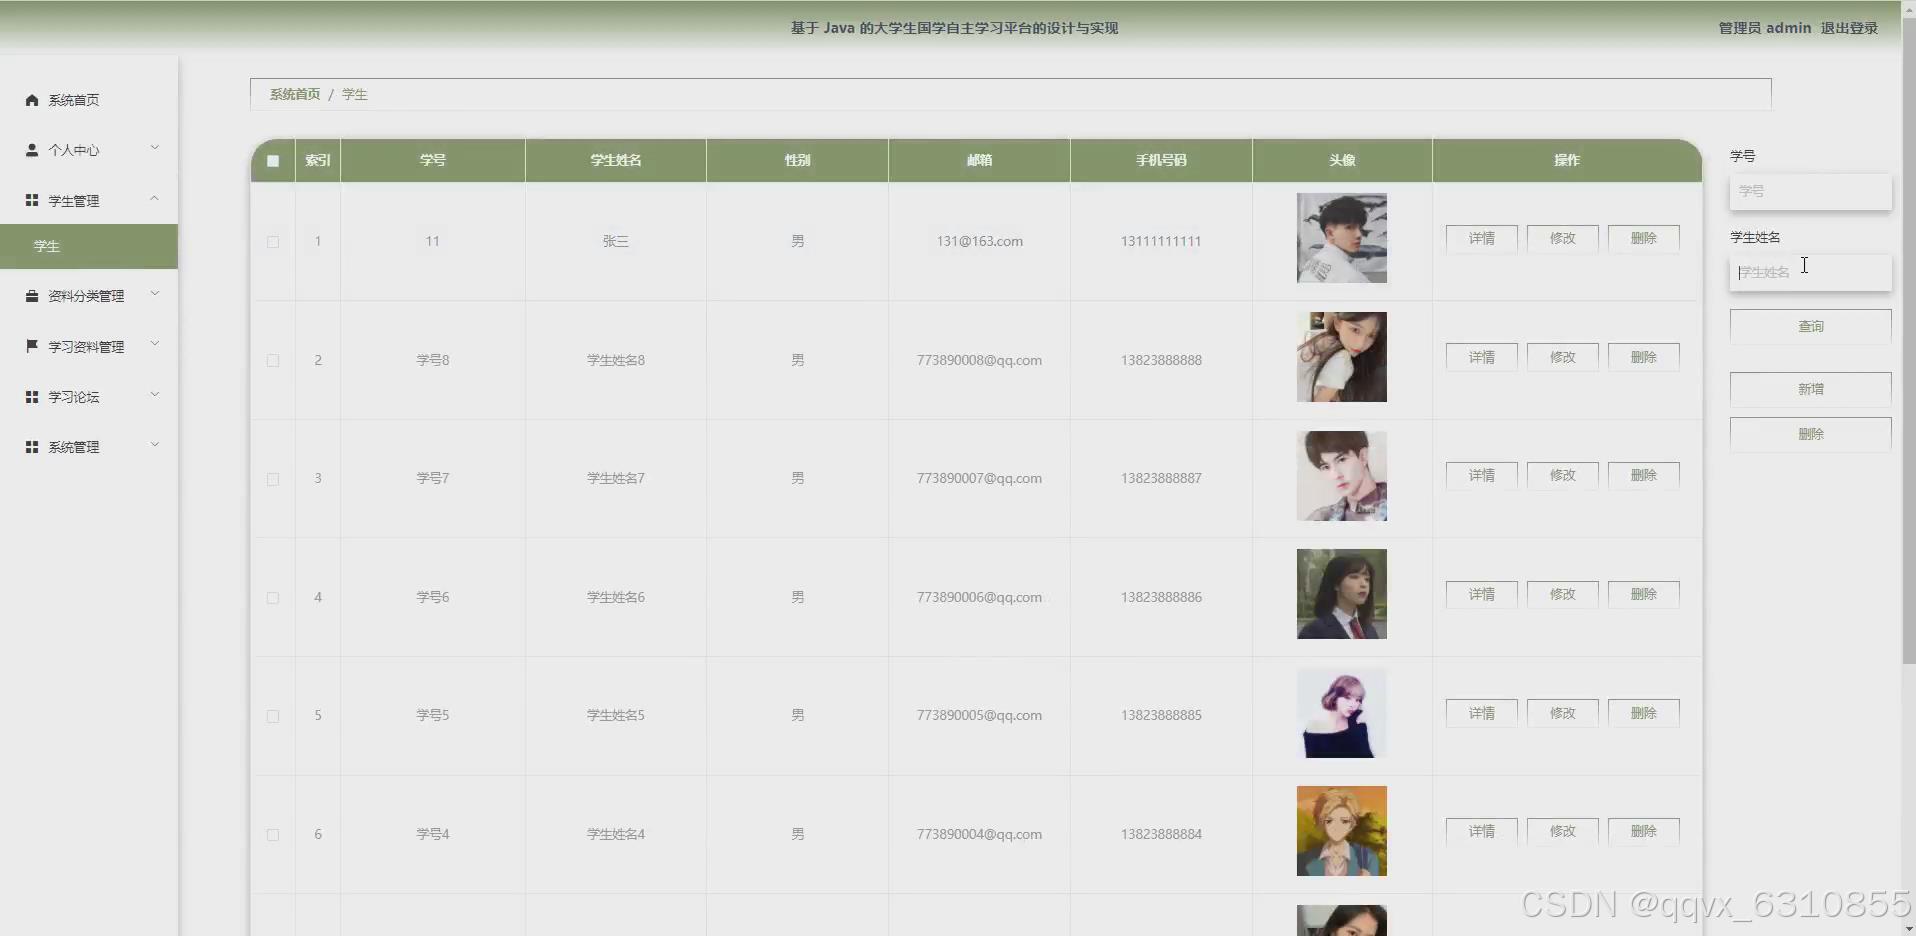Click 修改 for 学生姓名6

tap(1562, 594)
